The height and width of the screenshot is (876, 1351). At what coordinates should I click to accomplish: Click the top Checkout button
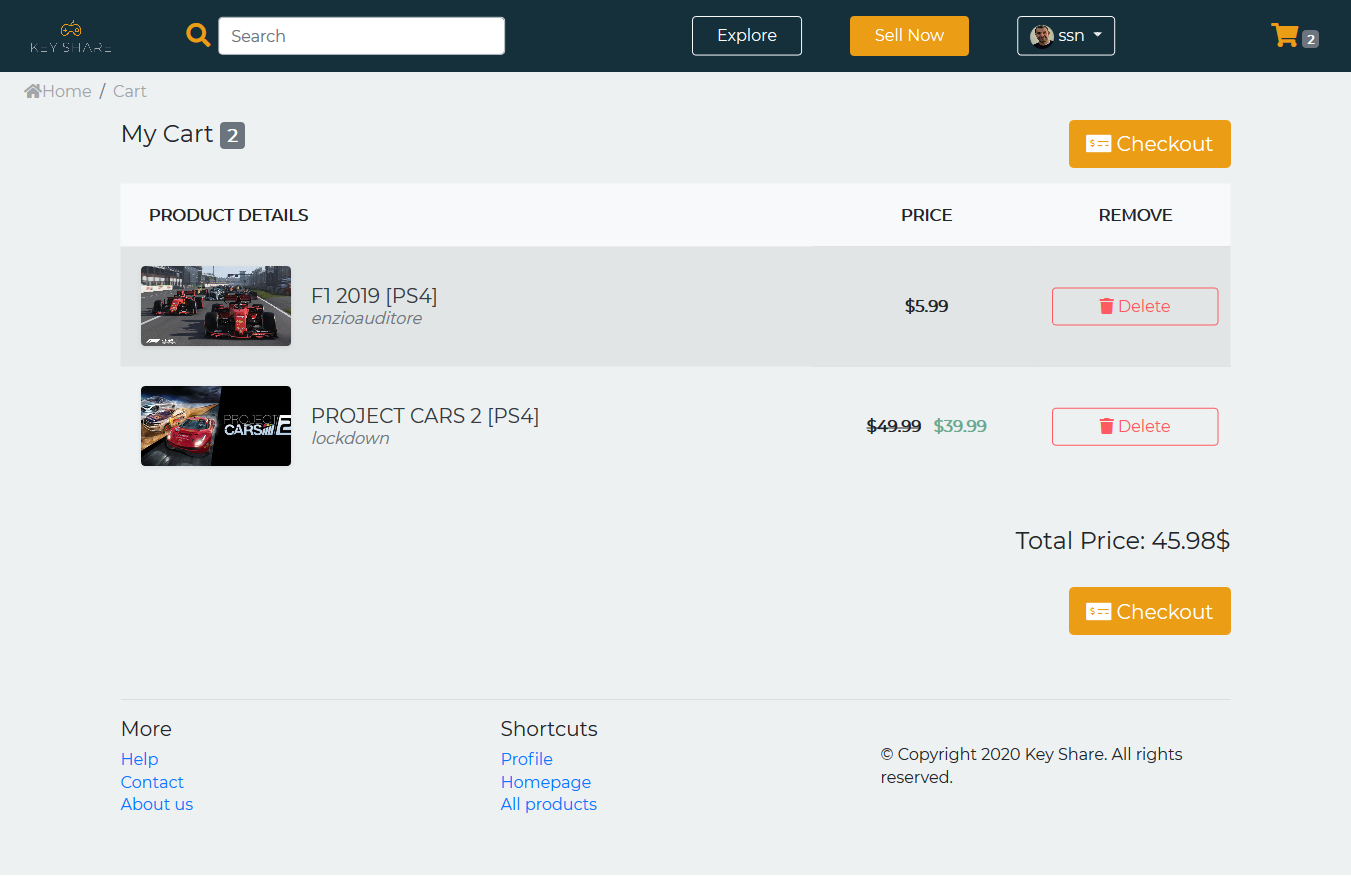coord(1150,144)
